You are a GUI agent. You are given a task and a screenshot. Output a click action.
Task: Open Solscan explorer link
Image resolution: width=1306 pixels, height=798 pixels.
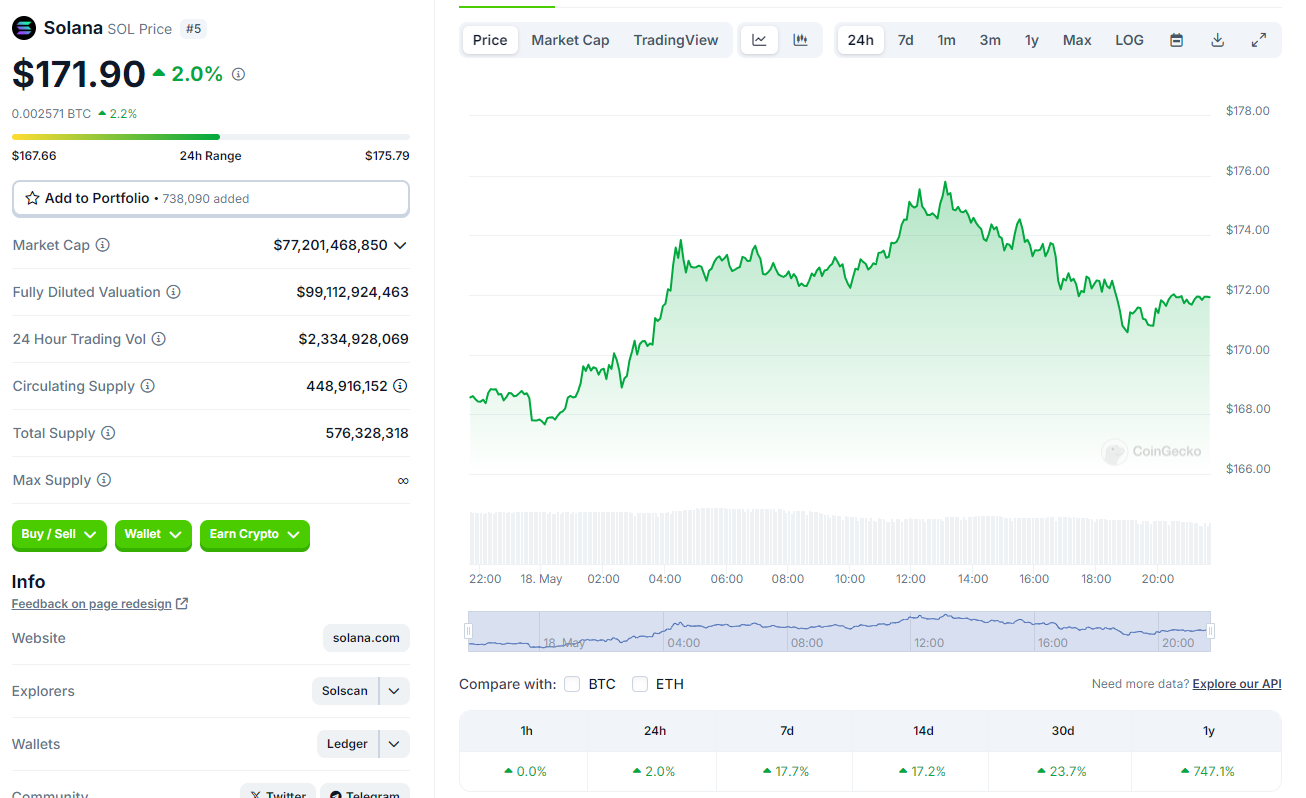click(x=345, y=691)
